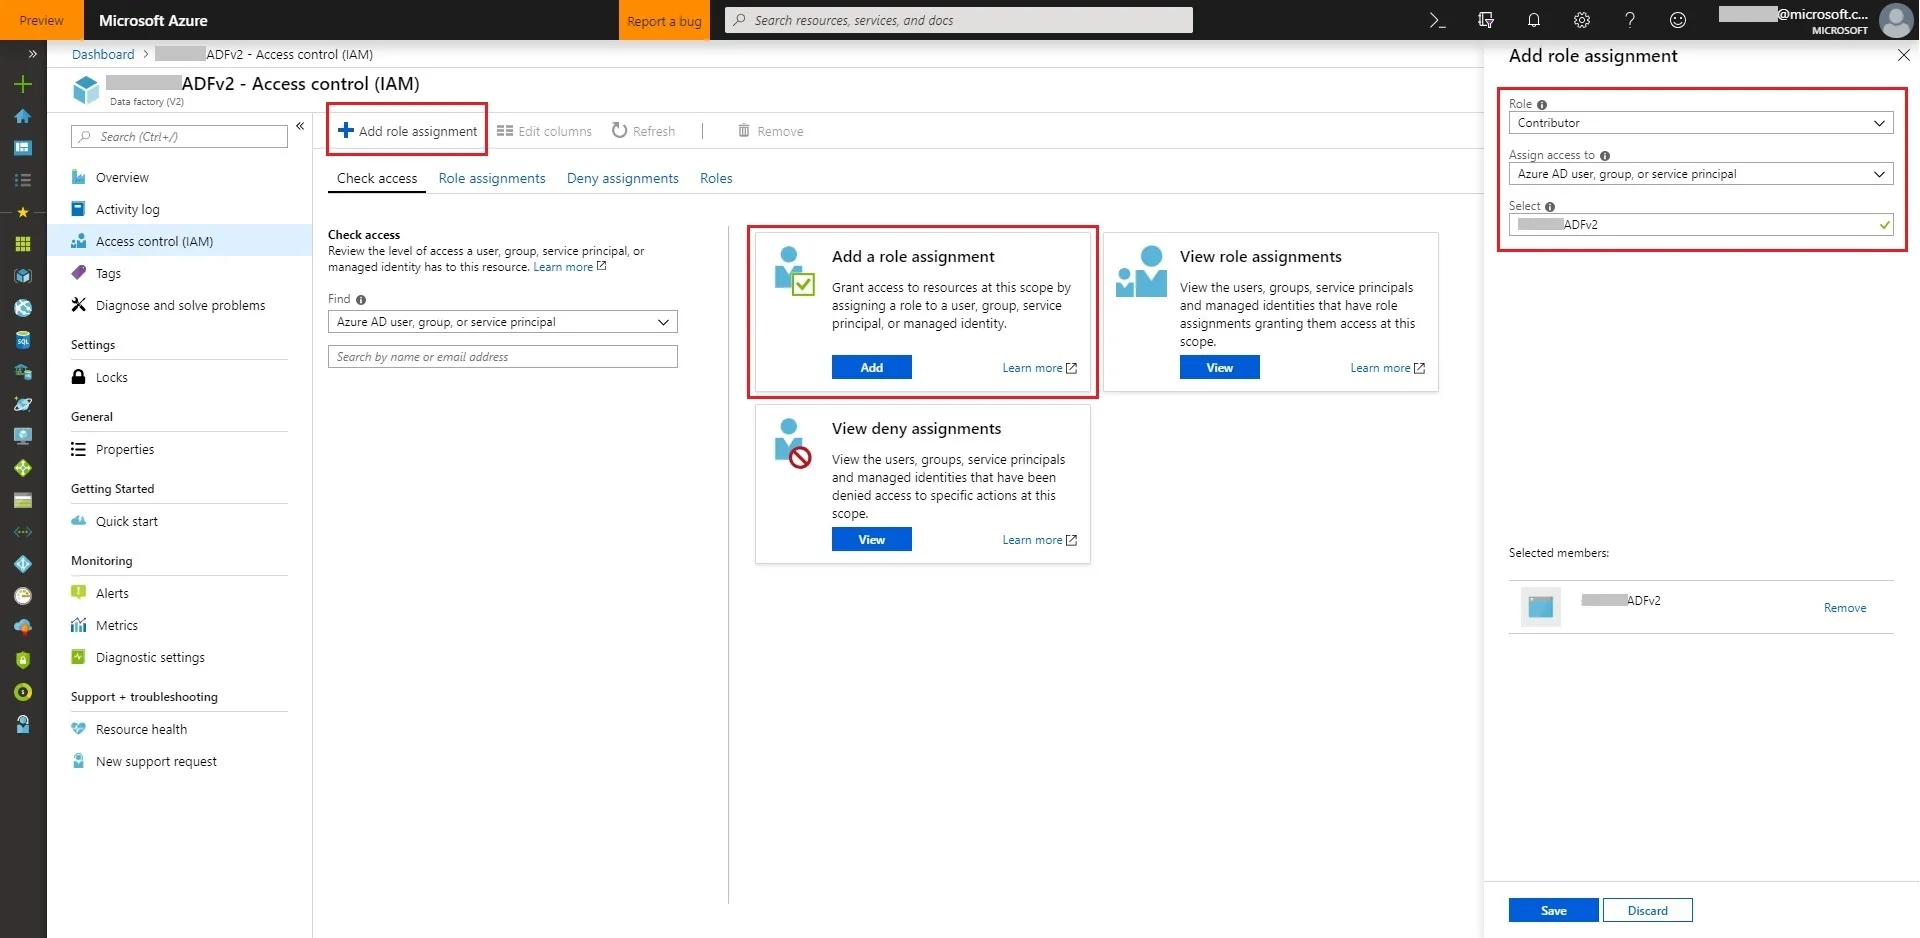Click the Add role assignment toolbar button
1920x938 pixels.
click(x=408, y=131)
